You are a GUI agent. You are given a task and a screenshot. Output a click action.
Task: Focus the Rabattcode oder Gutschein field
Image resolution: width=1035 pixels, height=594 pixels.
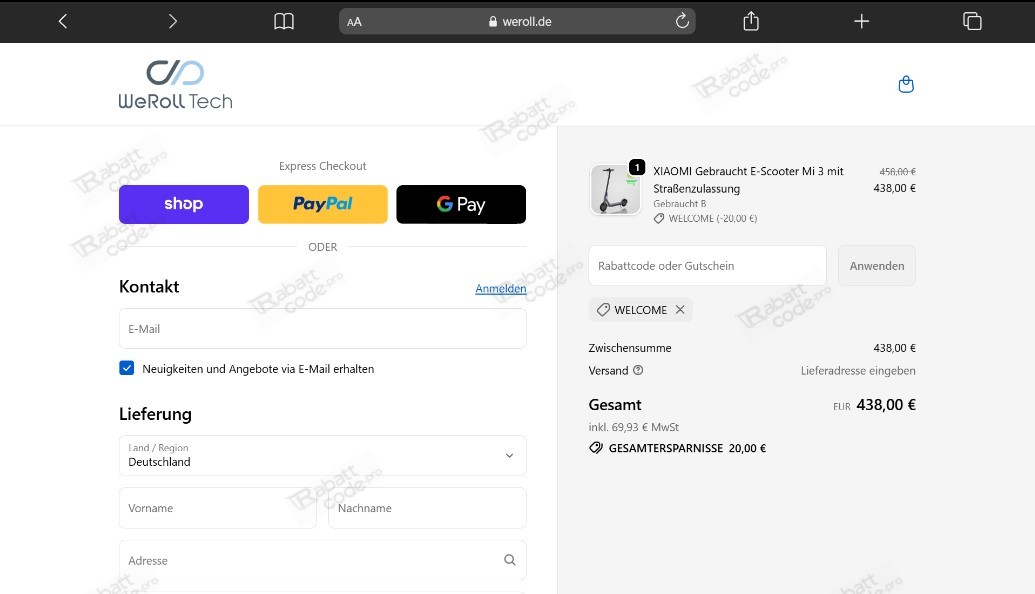pyautogui.click(x=707, y=266)
